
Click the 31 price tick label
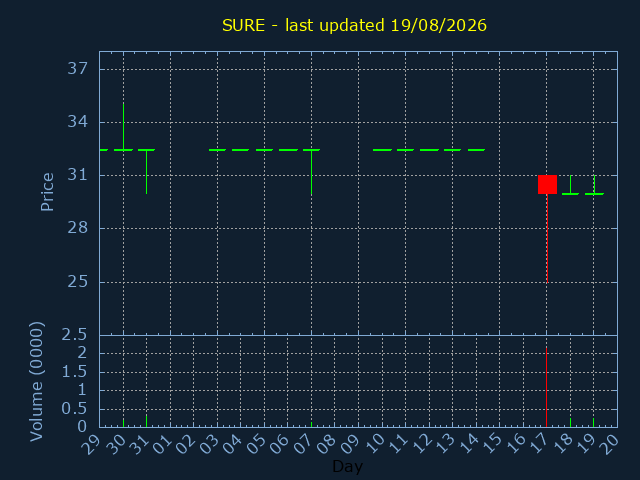78,175
